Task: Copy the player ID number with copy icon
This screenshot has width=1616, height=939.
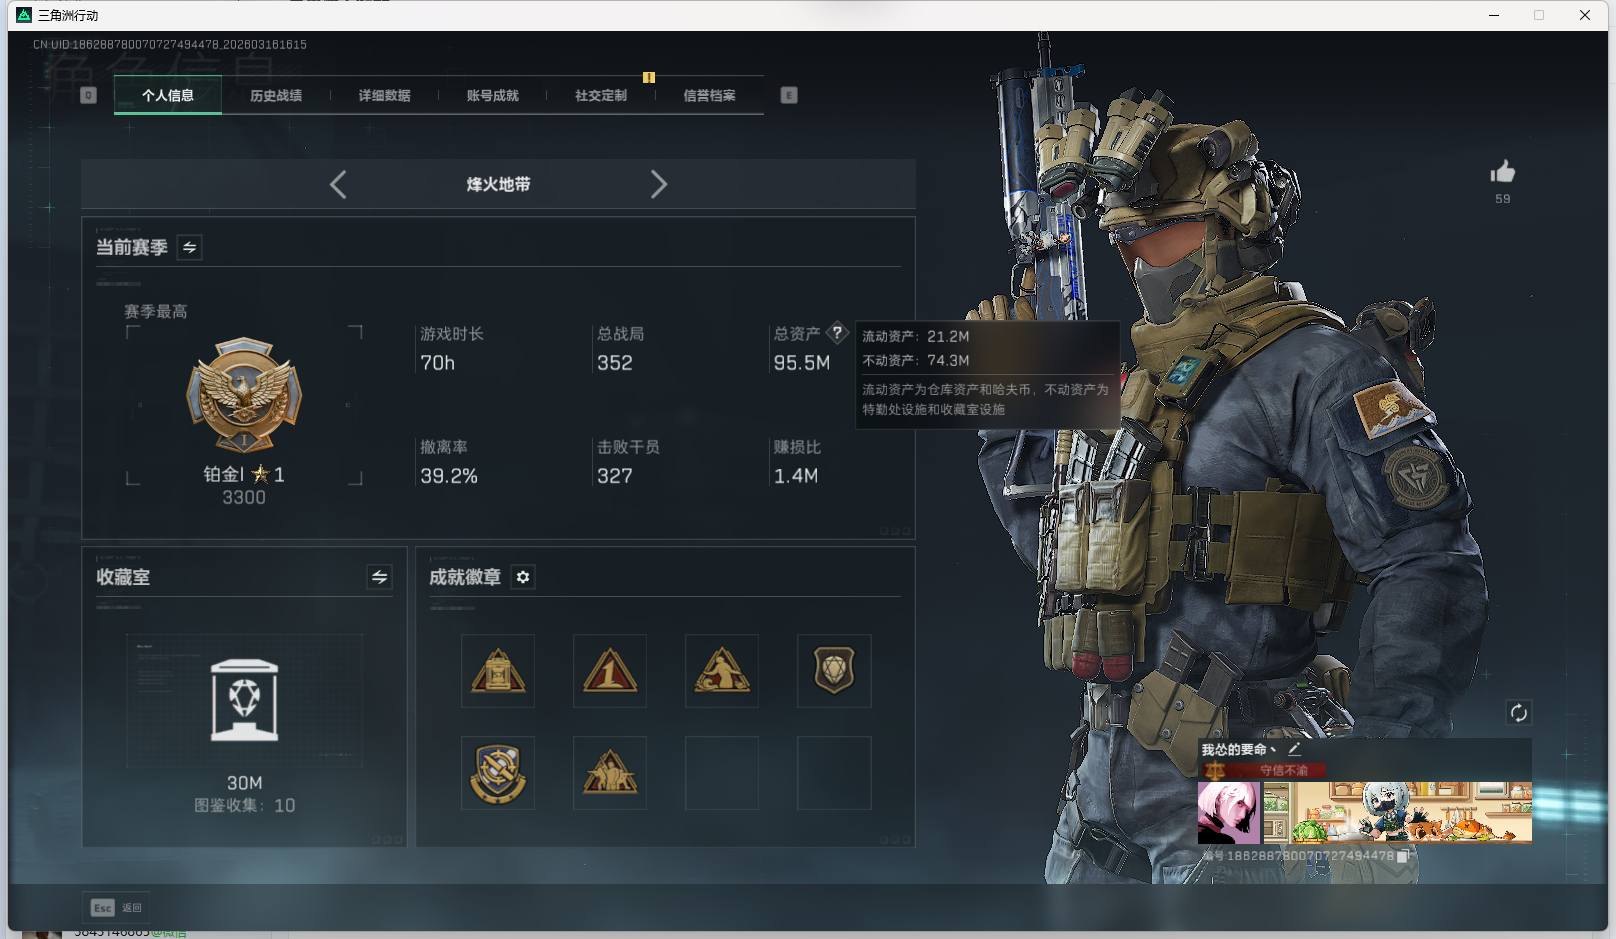Action: coord(1402,856)
